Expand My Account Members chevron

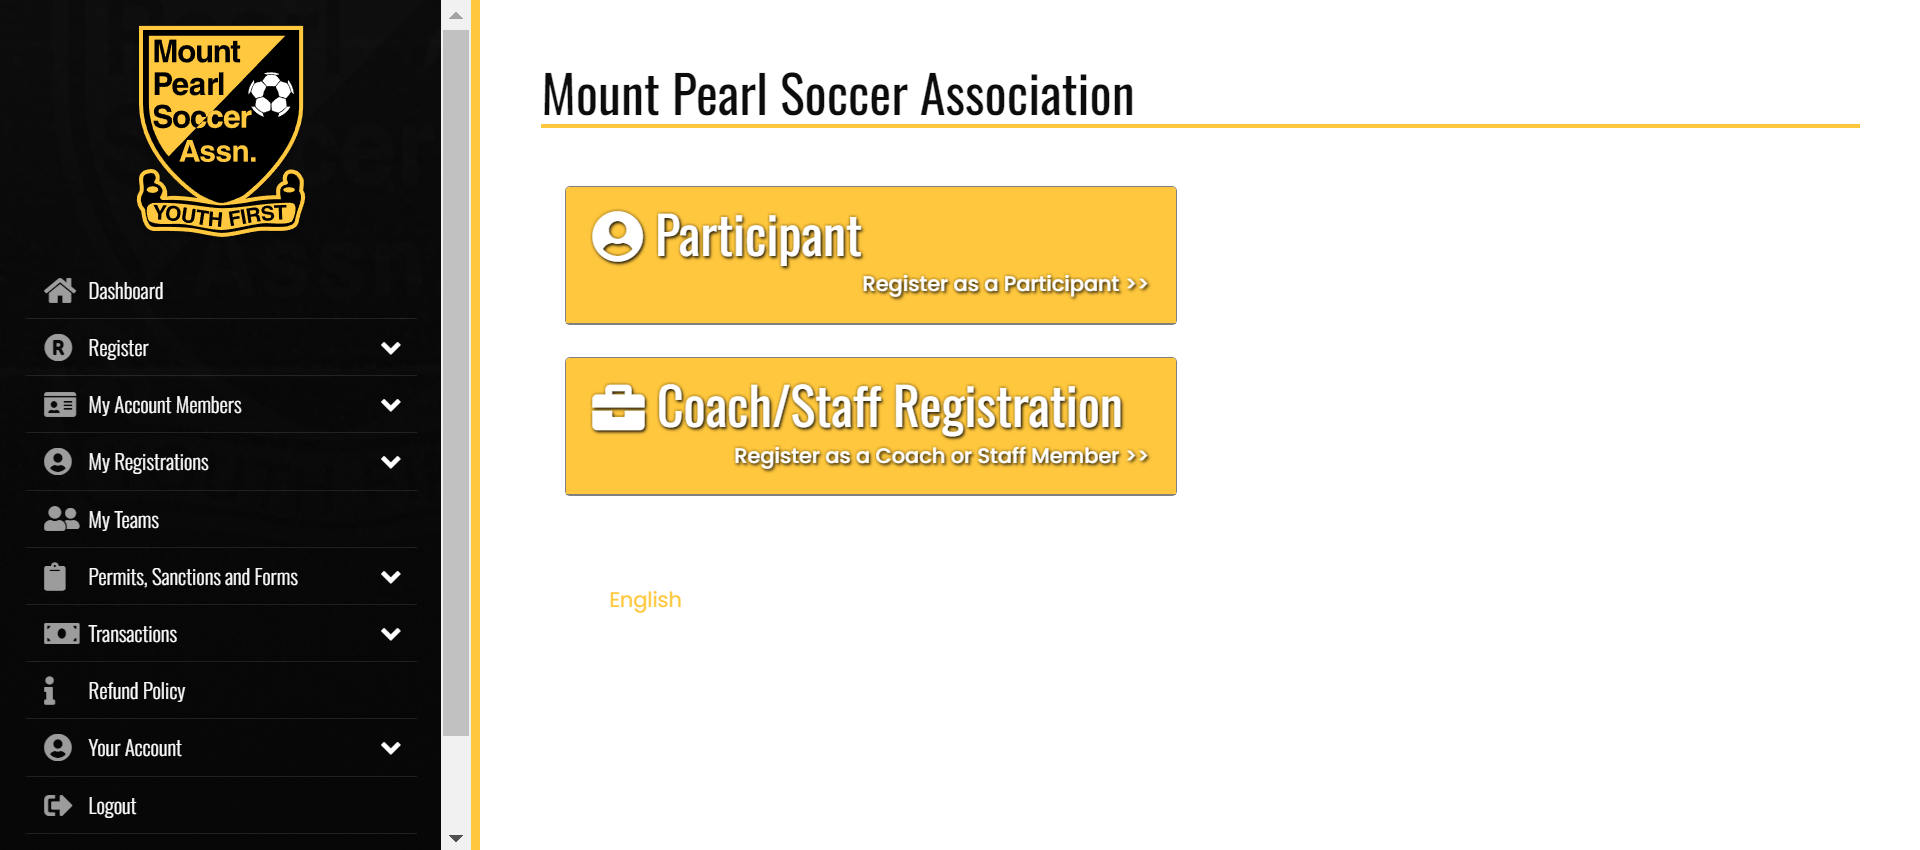tap(391, 405)
